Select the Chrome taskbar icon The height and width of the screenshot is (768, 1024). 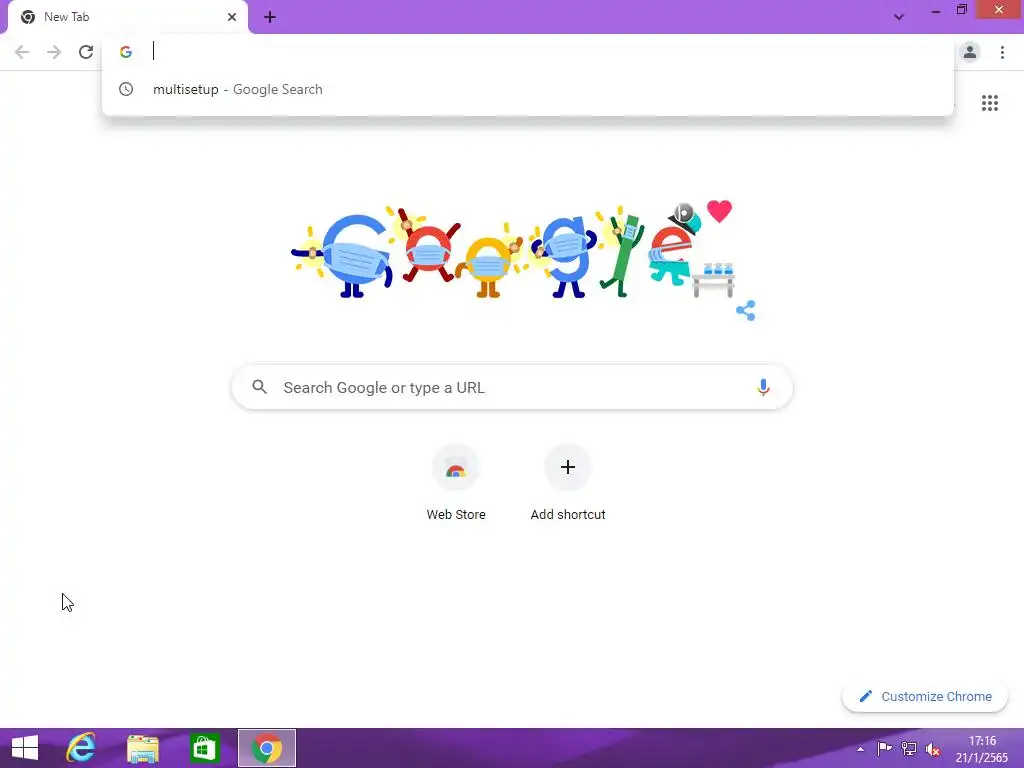click(267, 748)
